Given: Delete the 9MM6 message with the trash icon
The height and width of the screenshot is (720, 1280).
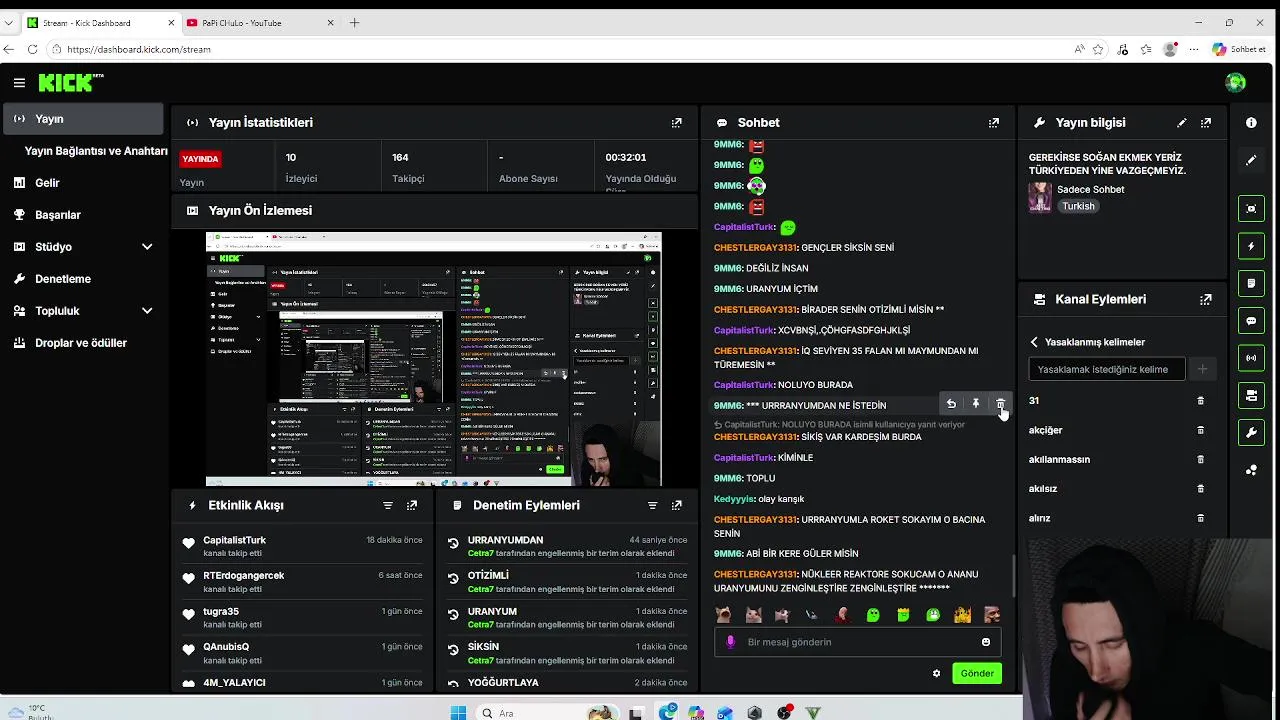Looking at the screenshot, I should (x=1000, y=404).
